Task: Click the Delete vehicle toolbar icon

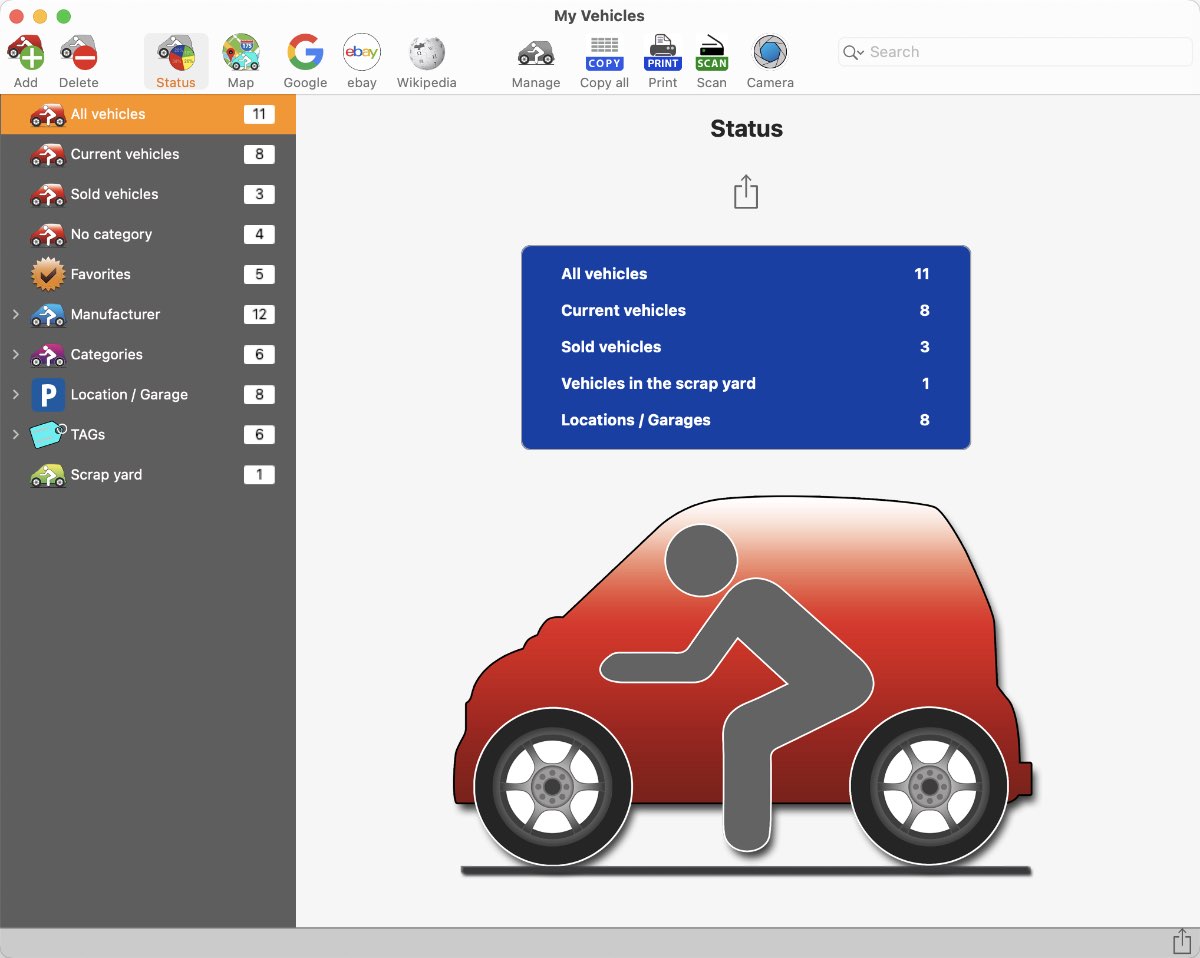Action: pos(79,52)
